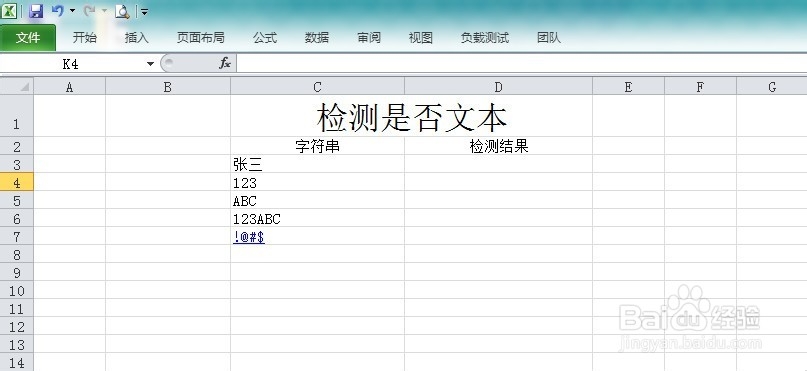Select the 字符串 header cell
Image resolution: width=807 pixels, height=371 pixels.
[317, 146]
